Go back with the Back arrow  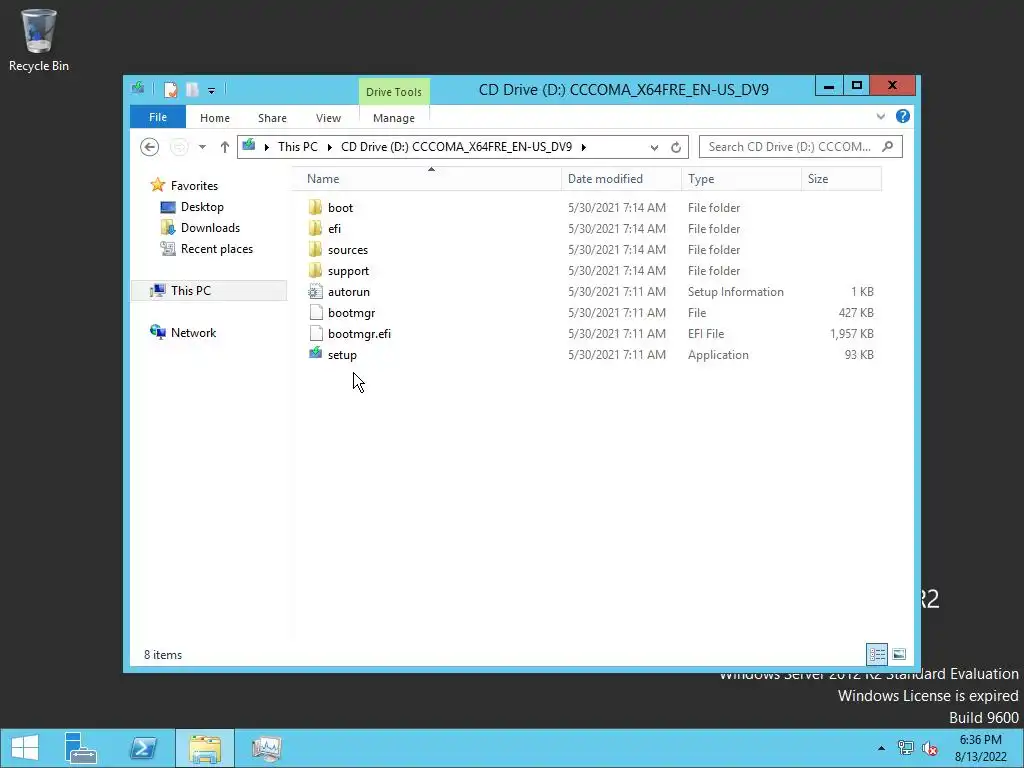[150, 147]
